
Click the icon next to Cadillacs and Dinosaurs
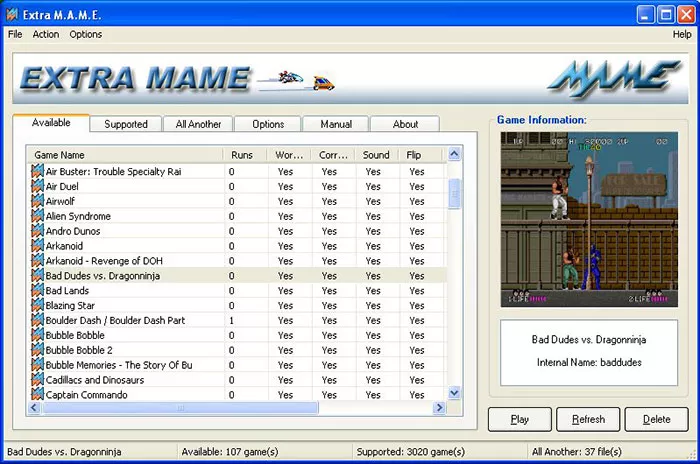click(38, 380)
